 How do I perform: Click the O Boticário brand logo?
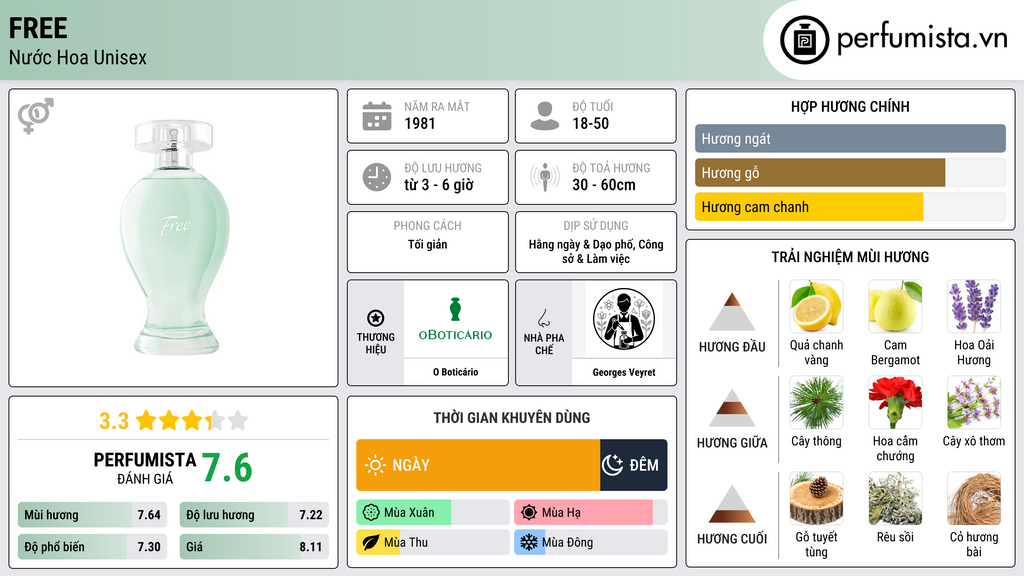[x=455, y=319]
